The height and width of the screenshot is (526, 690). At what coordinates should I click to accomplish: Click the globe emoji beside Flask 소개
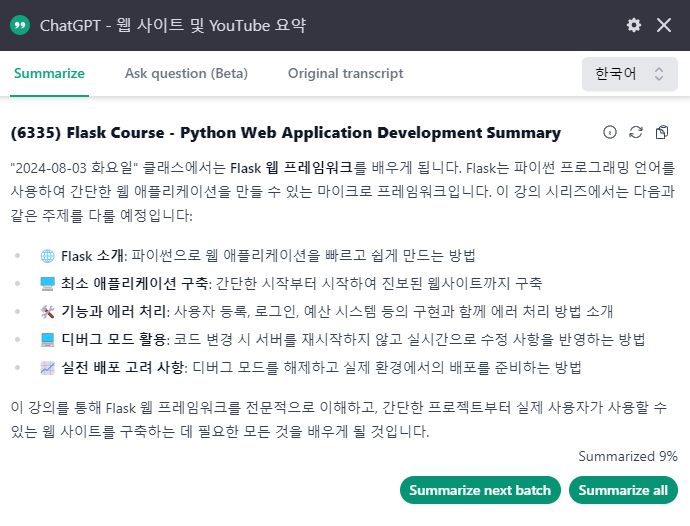(x=47, y=256)
